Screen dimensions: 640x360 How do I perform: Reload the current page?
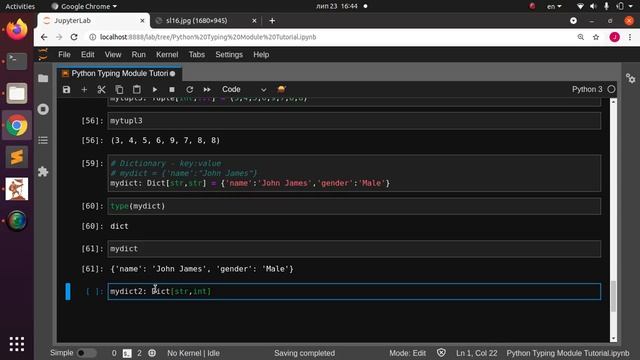click(74, 37)
